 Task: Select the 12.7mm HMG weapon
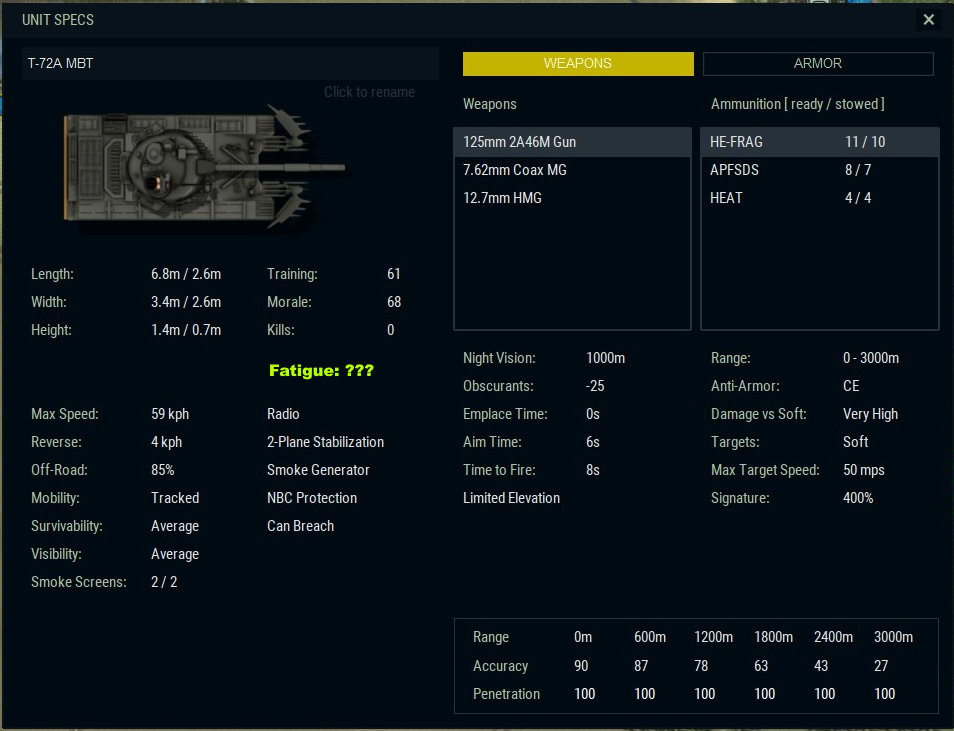tap(572, 198)
